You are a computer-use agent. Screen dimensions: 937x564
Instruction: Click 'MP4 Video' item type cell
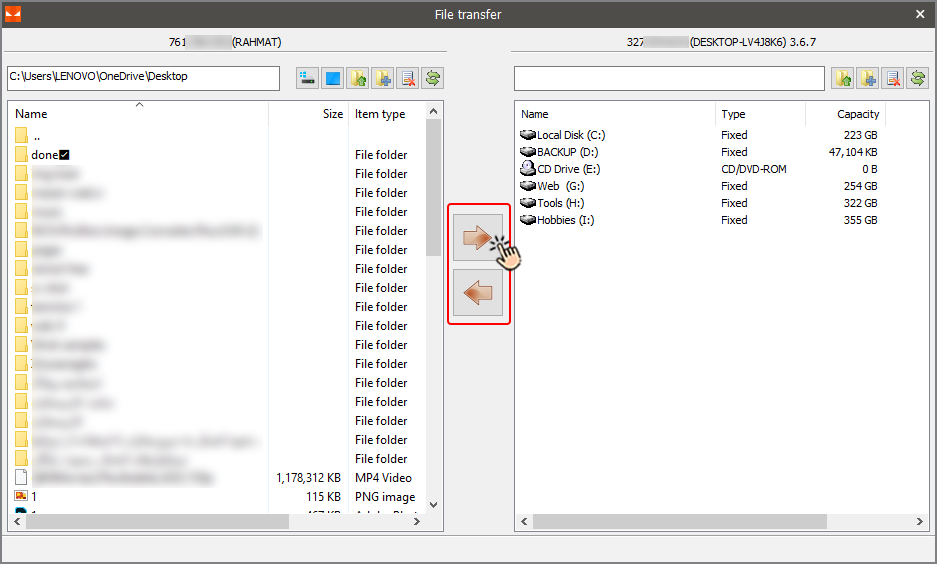383,477
